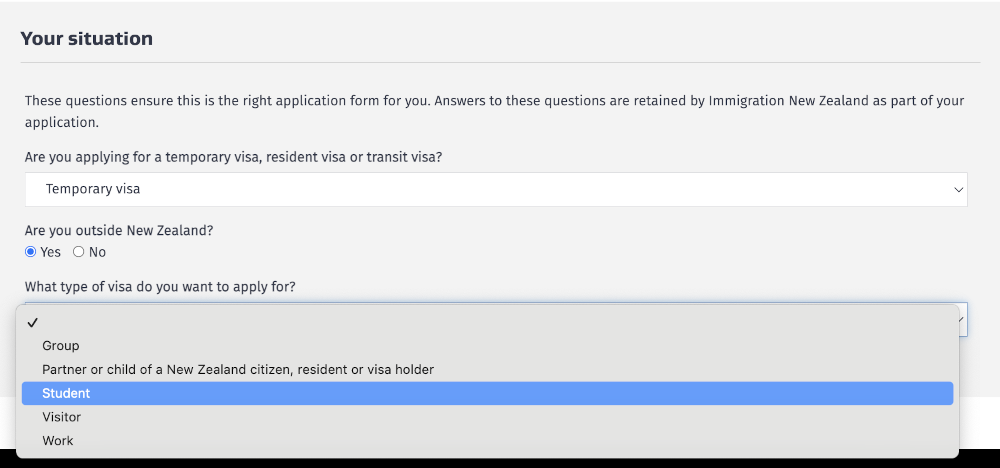Viewport: 1000px width, 468px height.
Task: Click the "Are you outside New Zealand?" label
Action: coord(119,230)
